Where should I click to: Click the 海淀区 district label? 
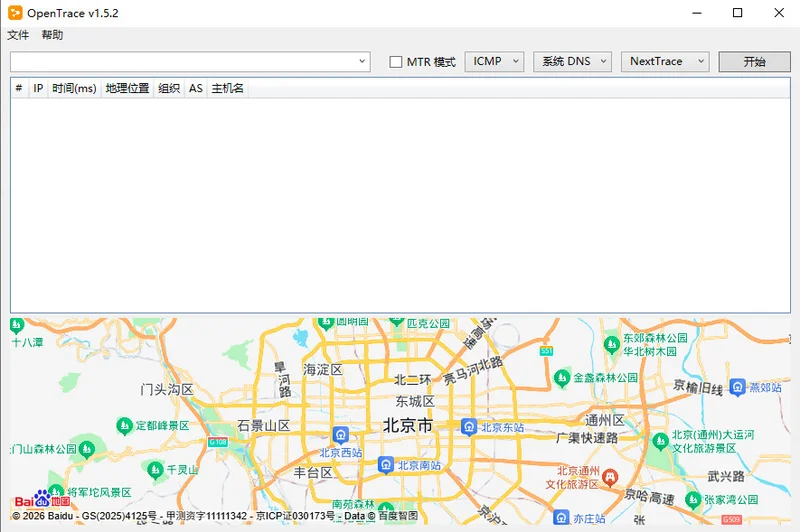coord(322,369)
